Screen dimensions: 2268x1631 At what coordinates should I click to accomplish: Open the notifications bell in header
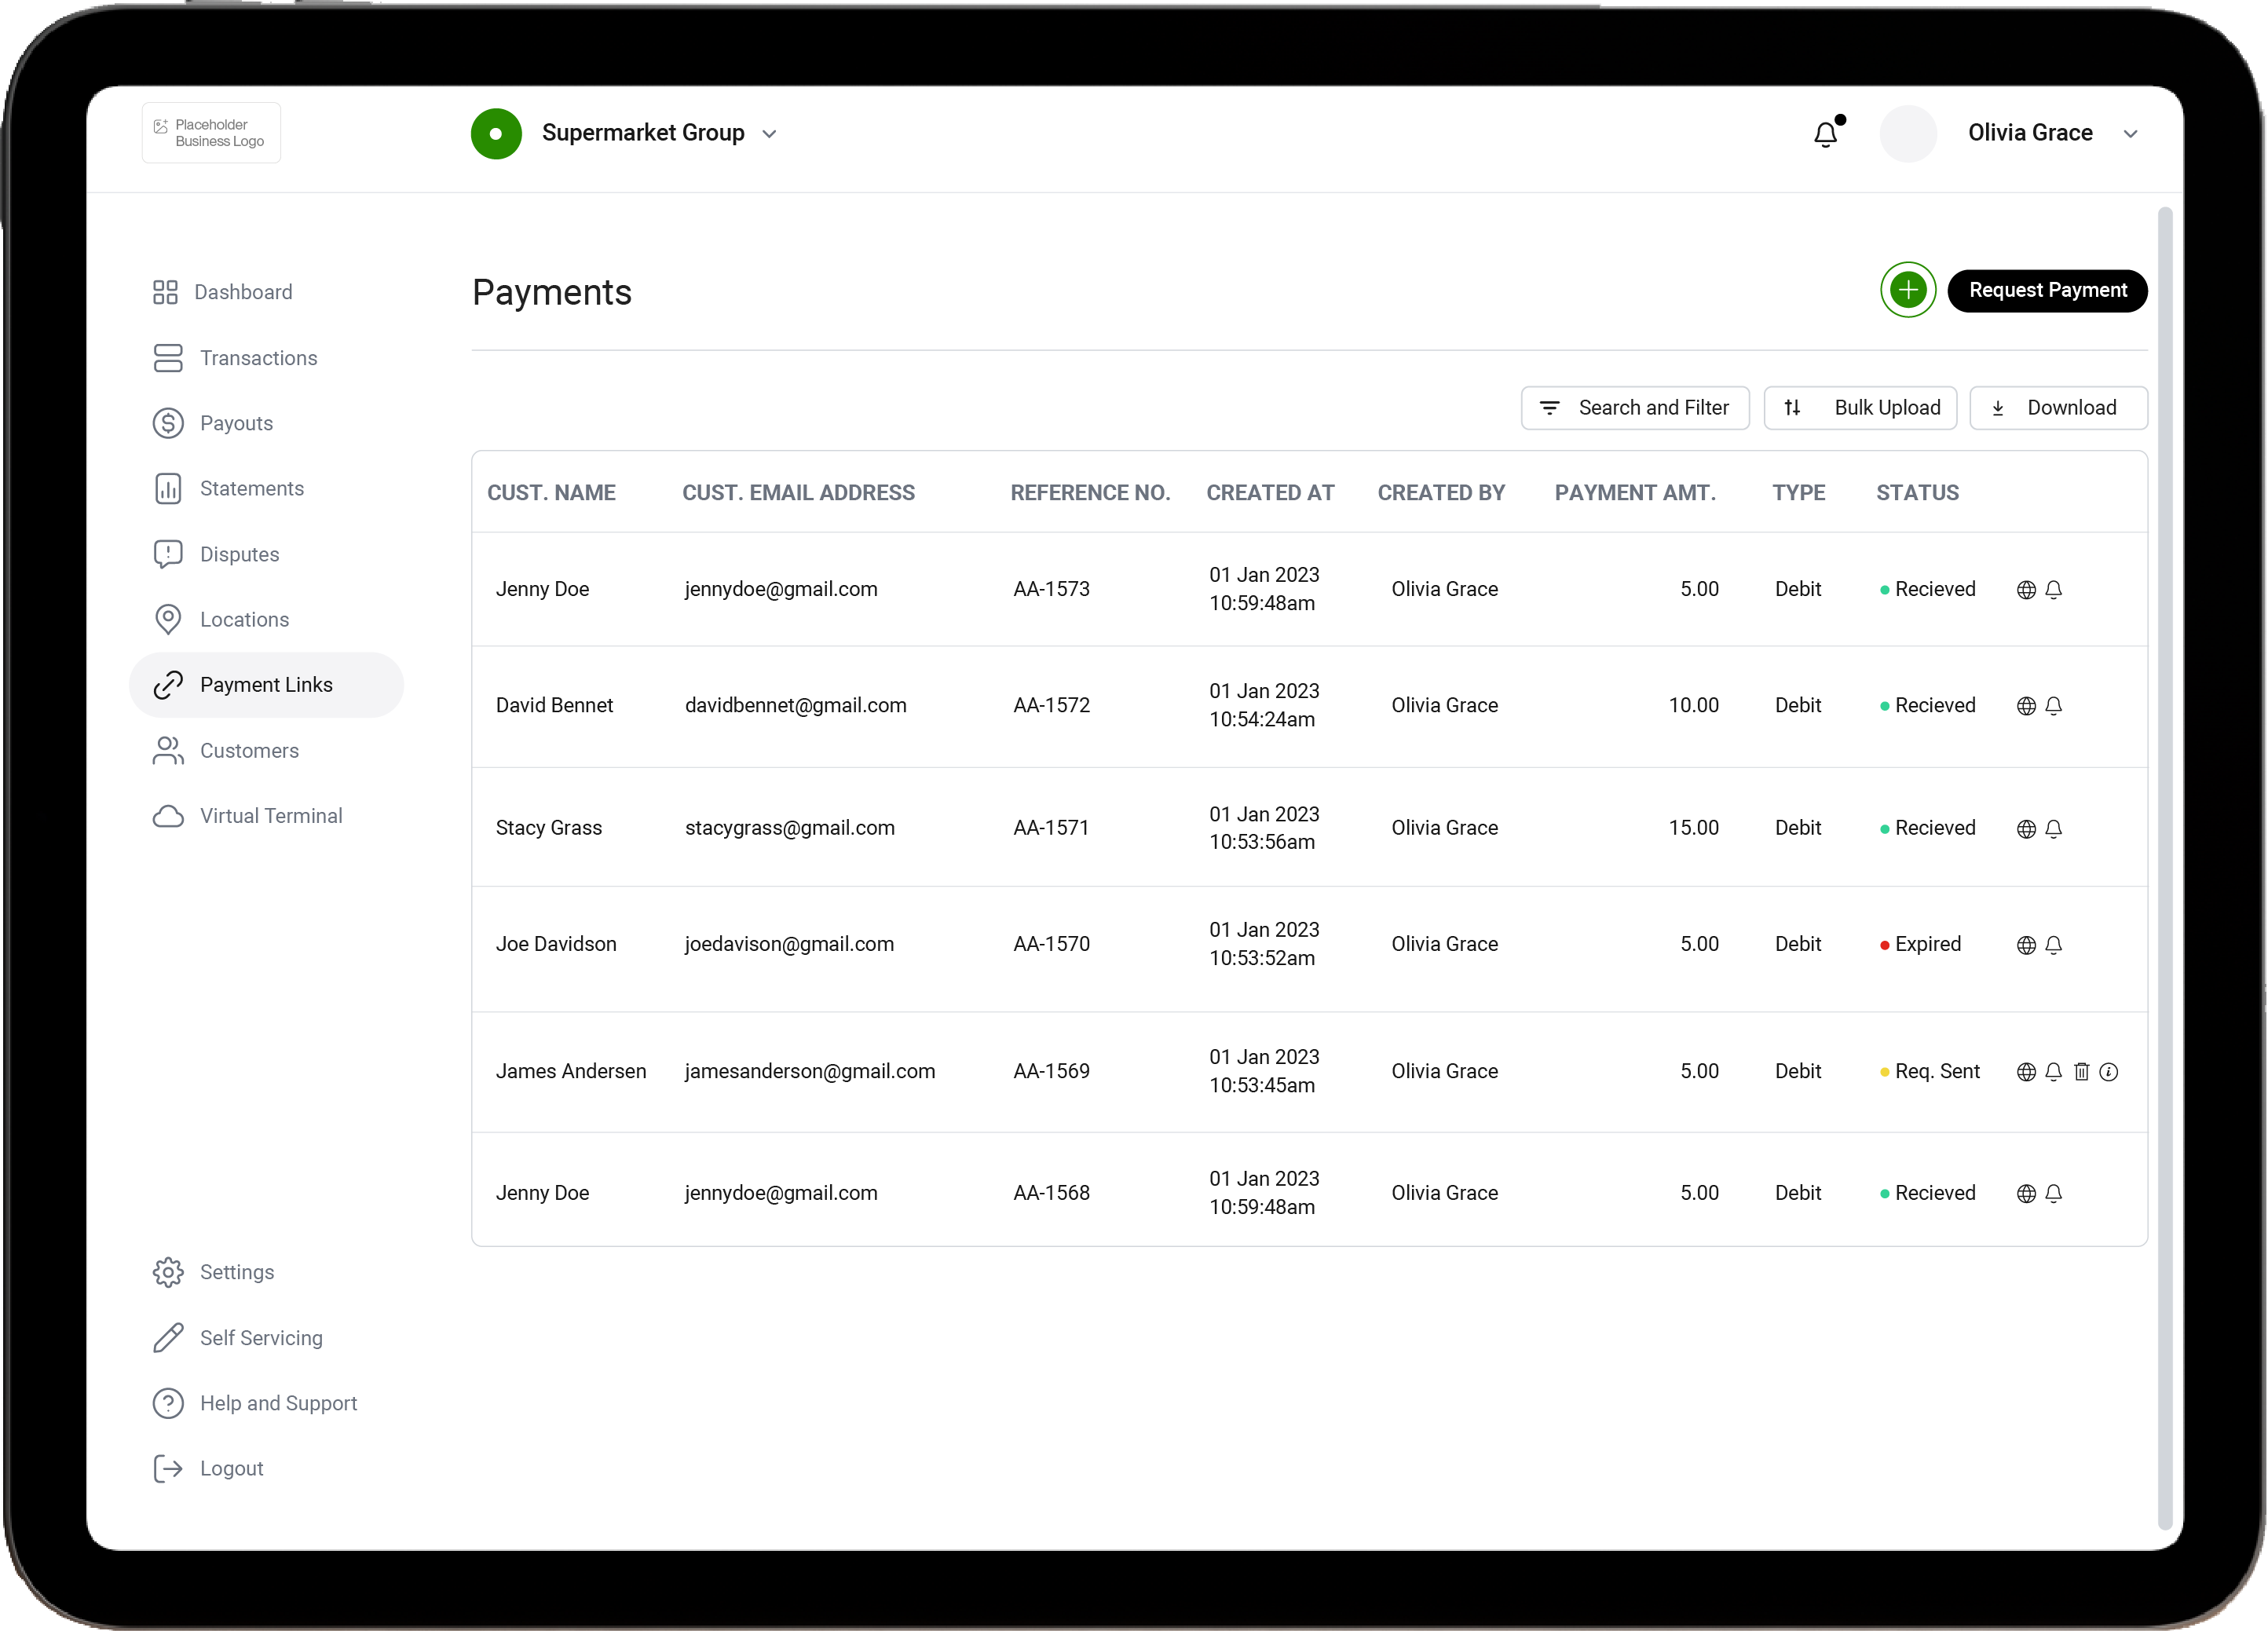pyautogui.click(x=1826, y=134)
